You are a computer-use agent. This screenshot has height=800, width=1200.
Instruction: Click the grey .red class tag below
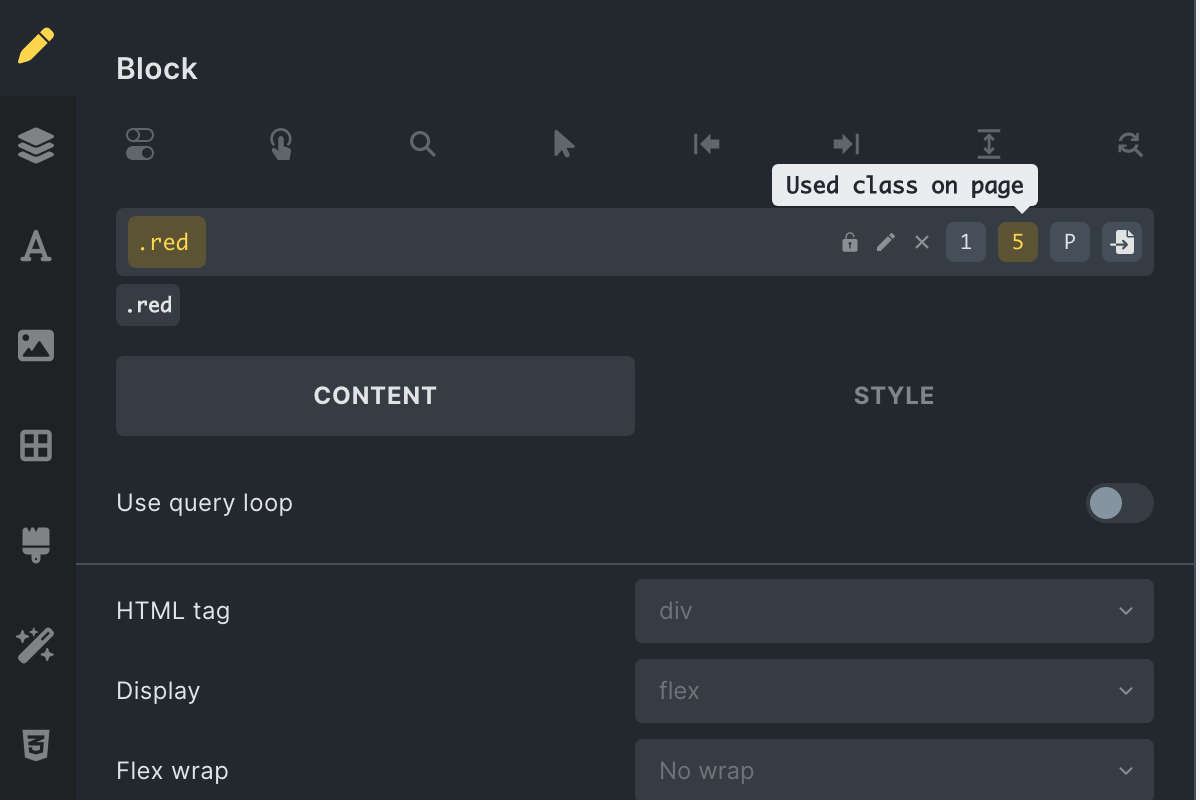[148, 305]
